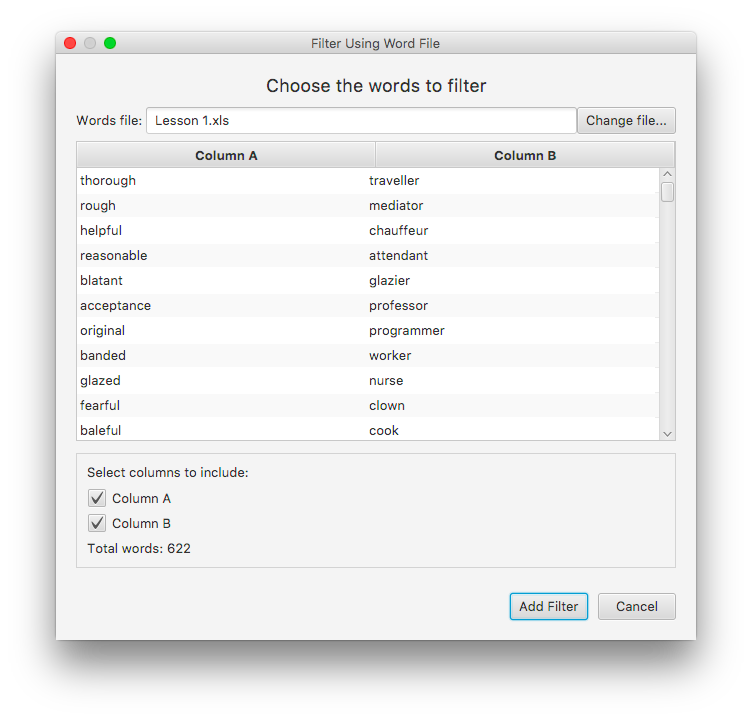The height and width of the screenshot is (720, 752).
Task: Click the table scrollbar down arrow
Action: coord(667,434)
